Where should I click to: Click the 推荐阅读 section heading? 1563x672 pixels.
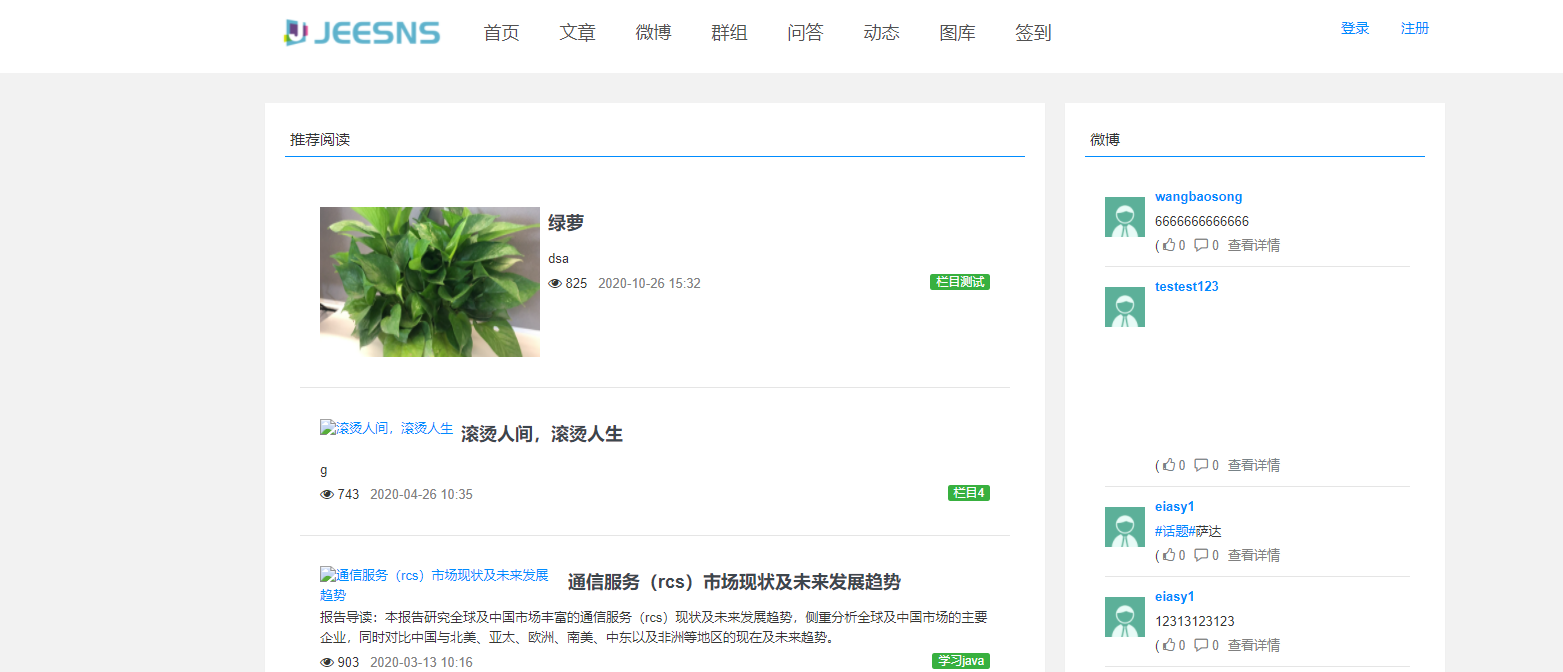click(x=320, y=139)
